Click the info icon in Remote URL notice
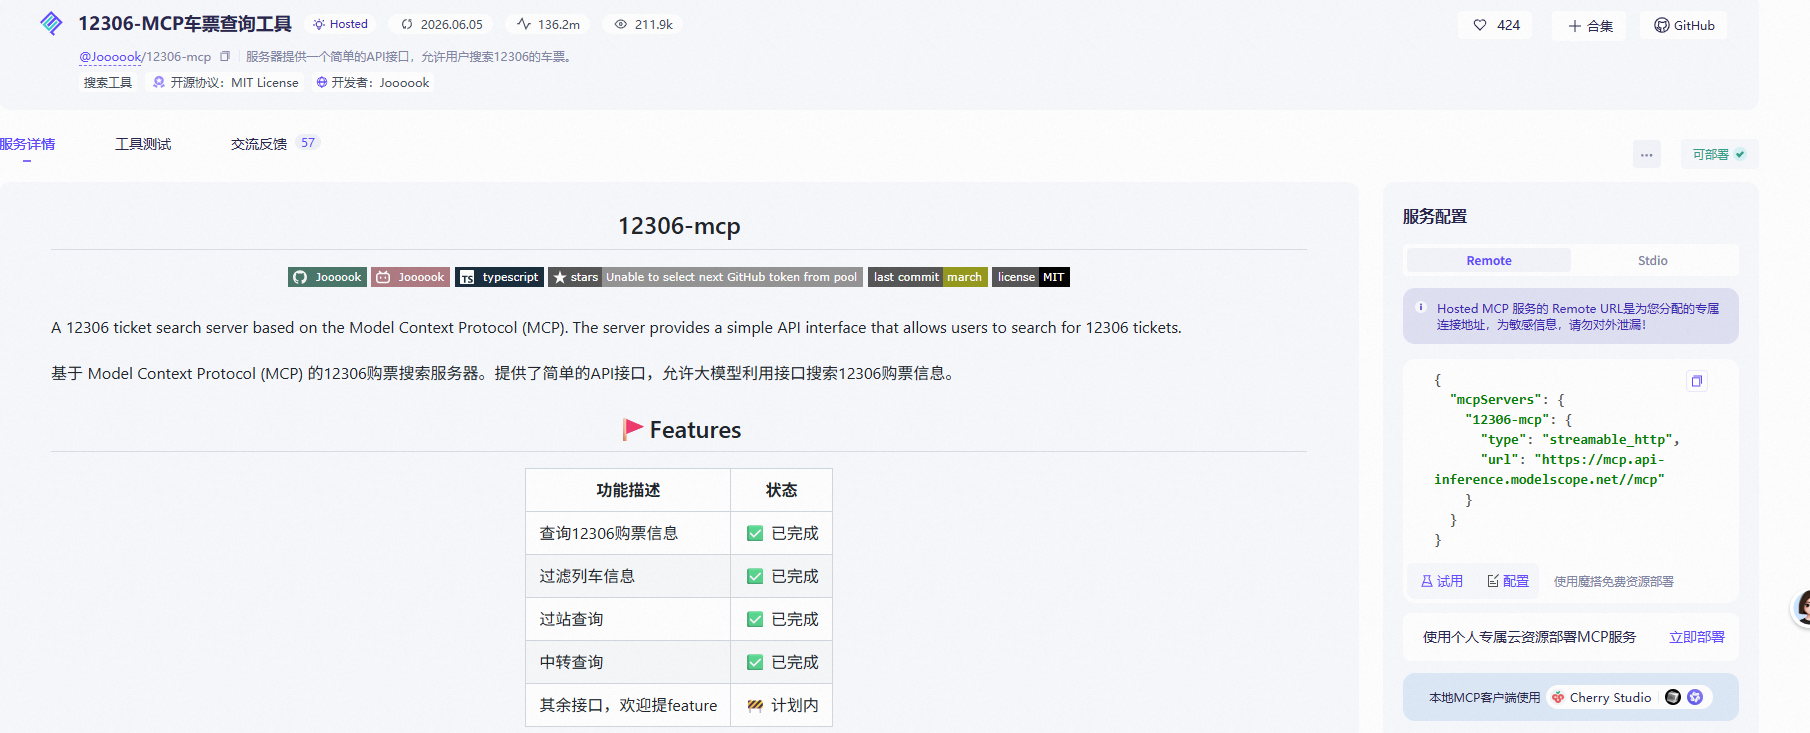The width and height of the screenshot is (1810, 733). pyautogui.click(x=1421, y=308)
